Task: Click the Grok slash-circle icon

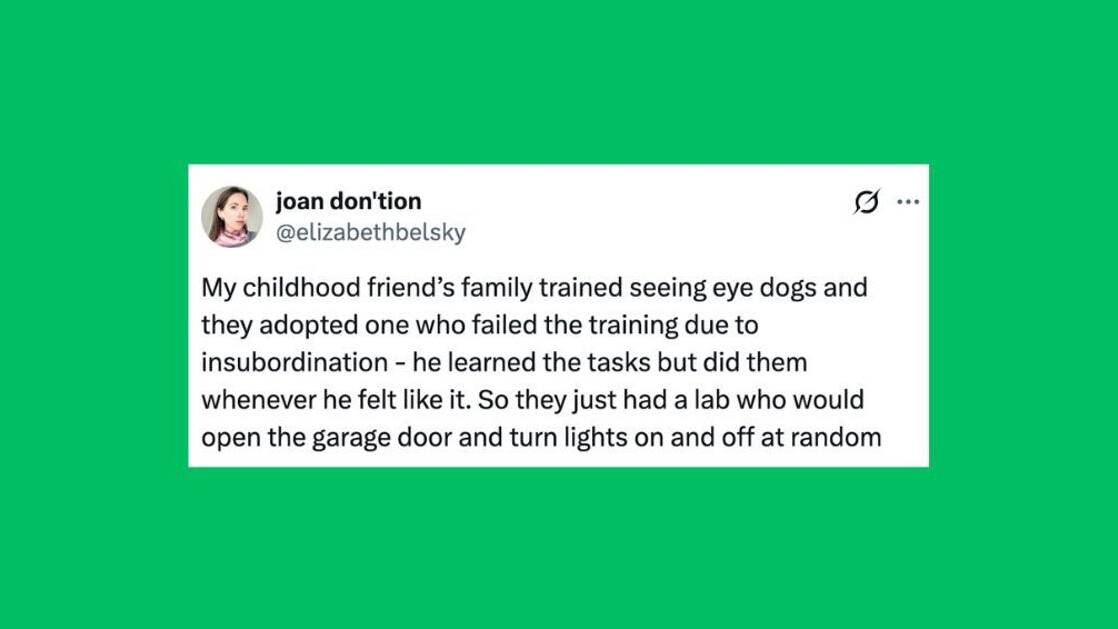Action: click(858, 203)
